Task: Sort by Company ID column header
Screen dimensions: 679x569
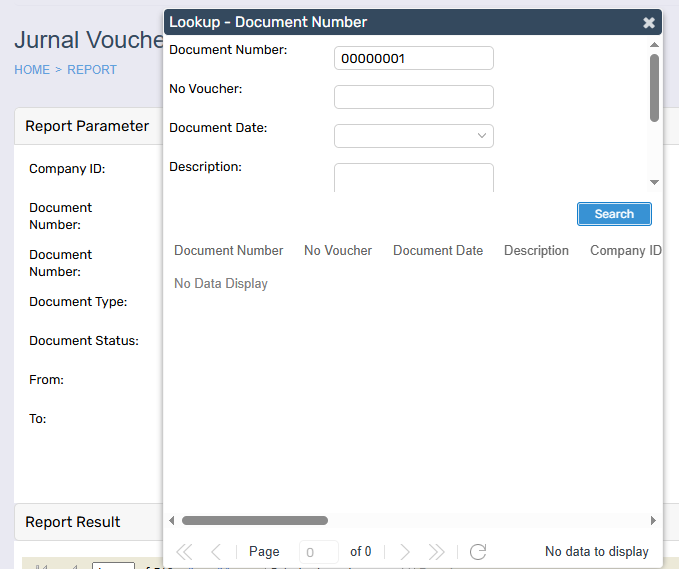Action: click(626, 250)
